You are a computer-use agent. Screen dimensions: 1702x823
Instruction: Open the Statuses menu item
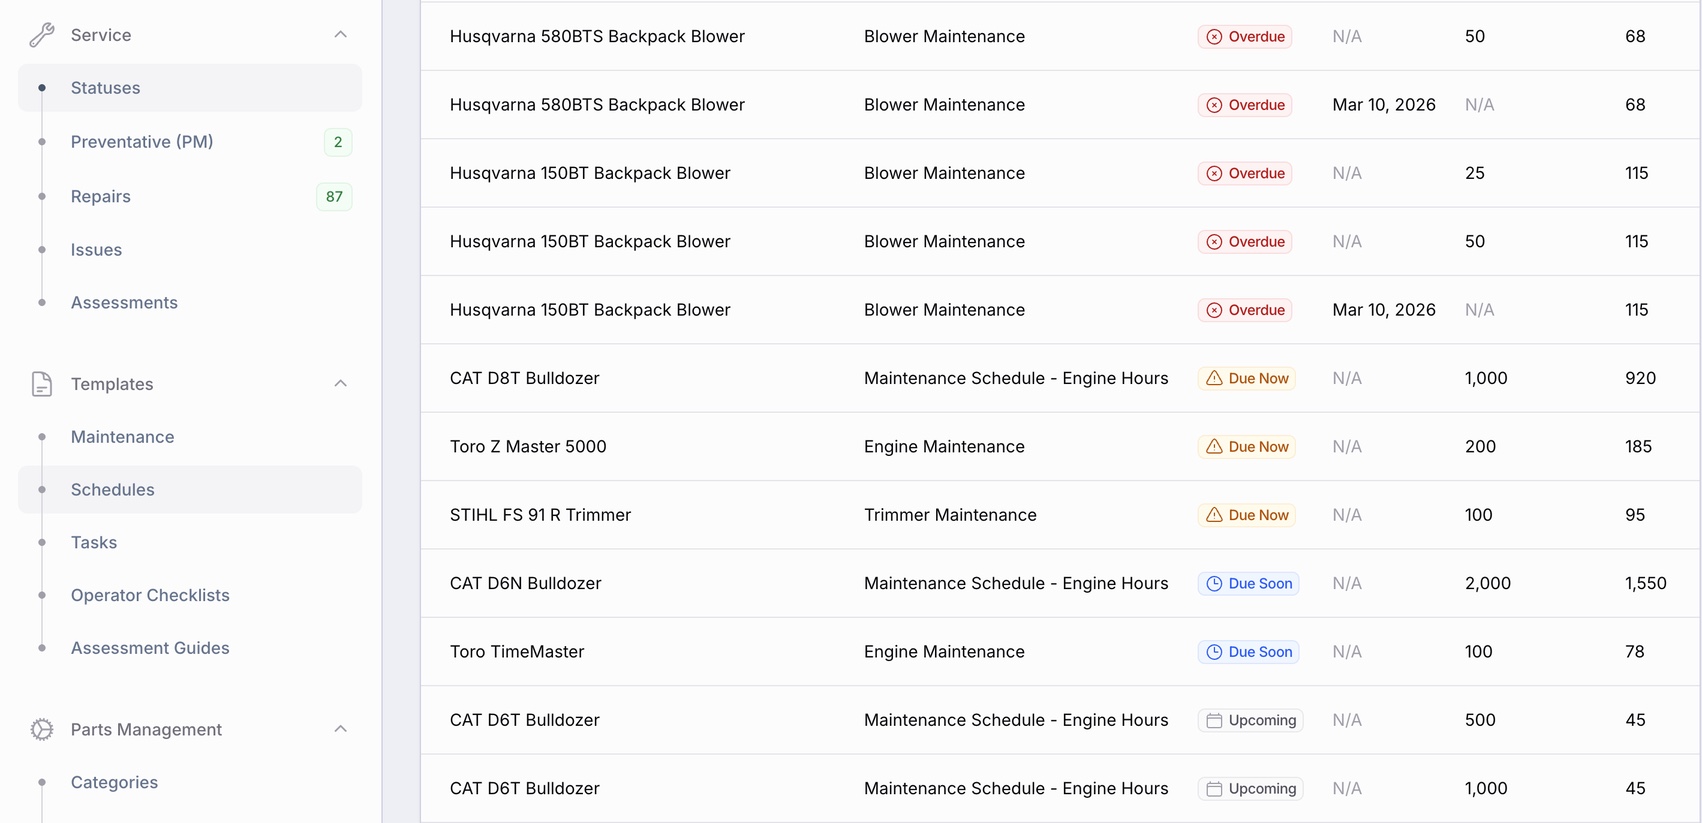[x=190, y=88]
